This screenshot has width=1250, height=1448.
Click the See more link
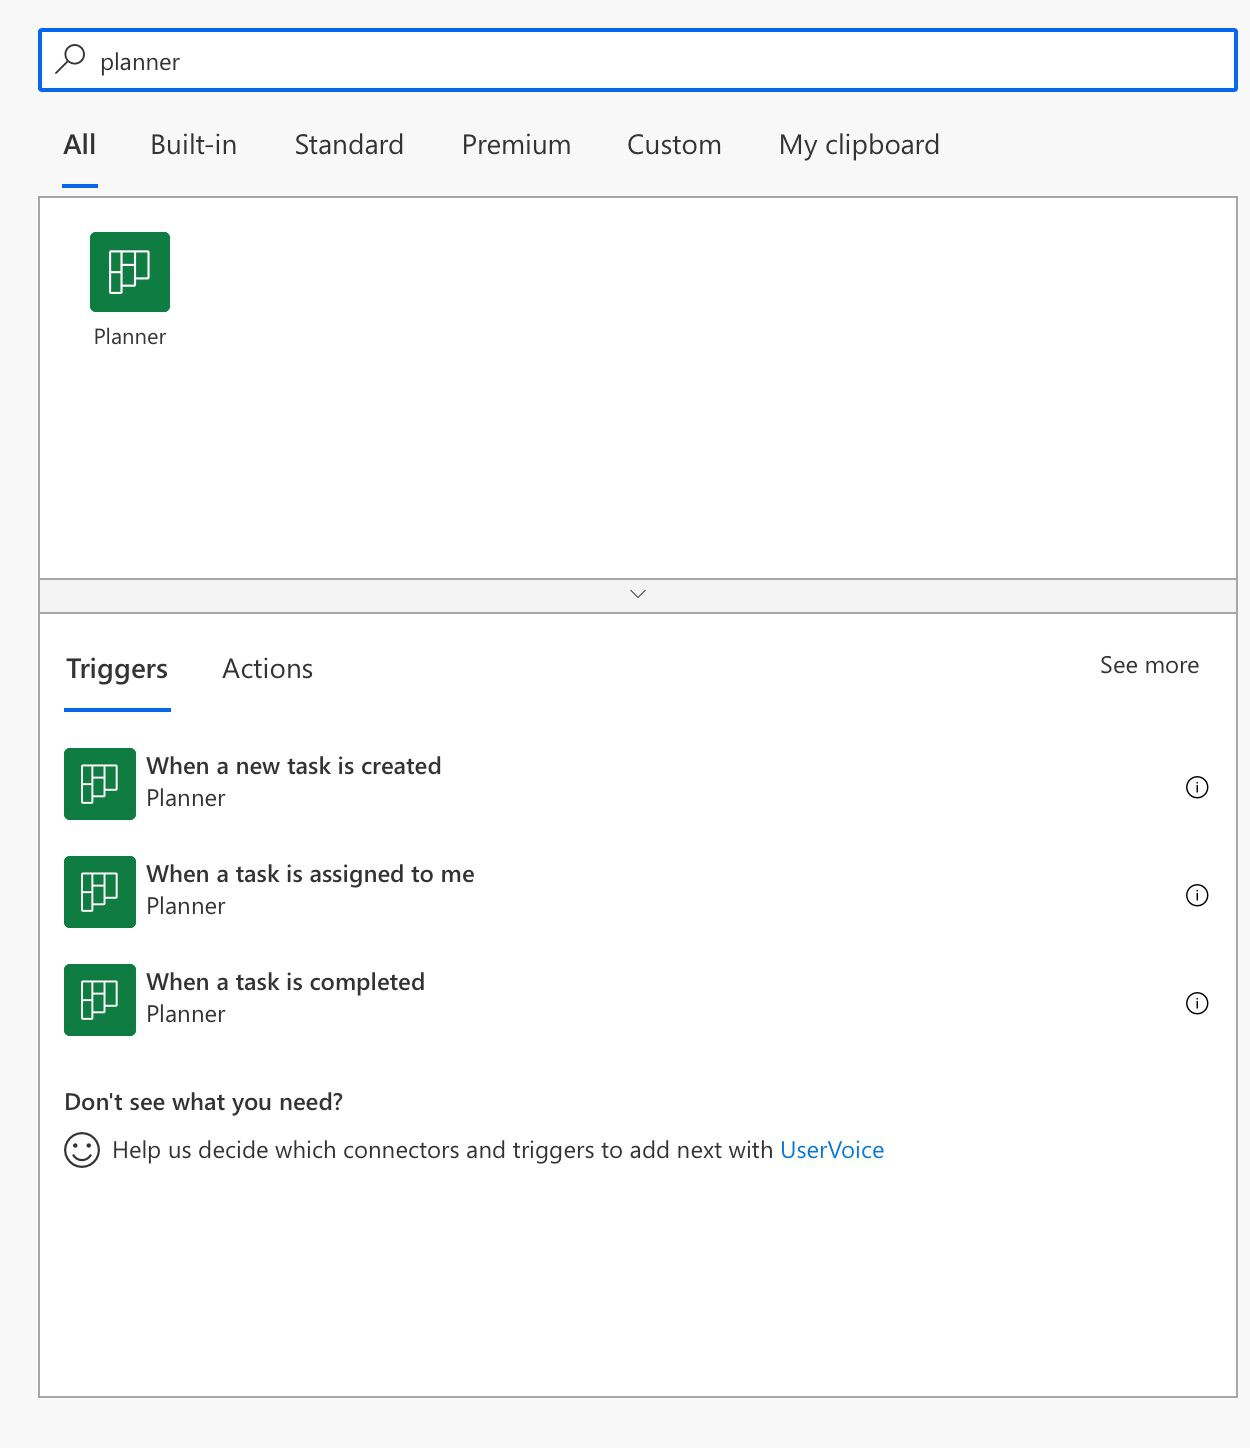[x=1148, y=665]
